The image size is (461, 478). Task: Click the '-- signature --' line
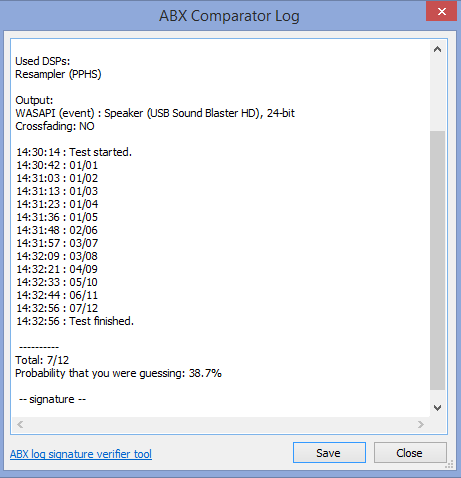(x=52, y=399)
